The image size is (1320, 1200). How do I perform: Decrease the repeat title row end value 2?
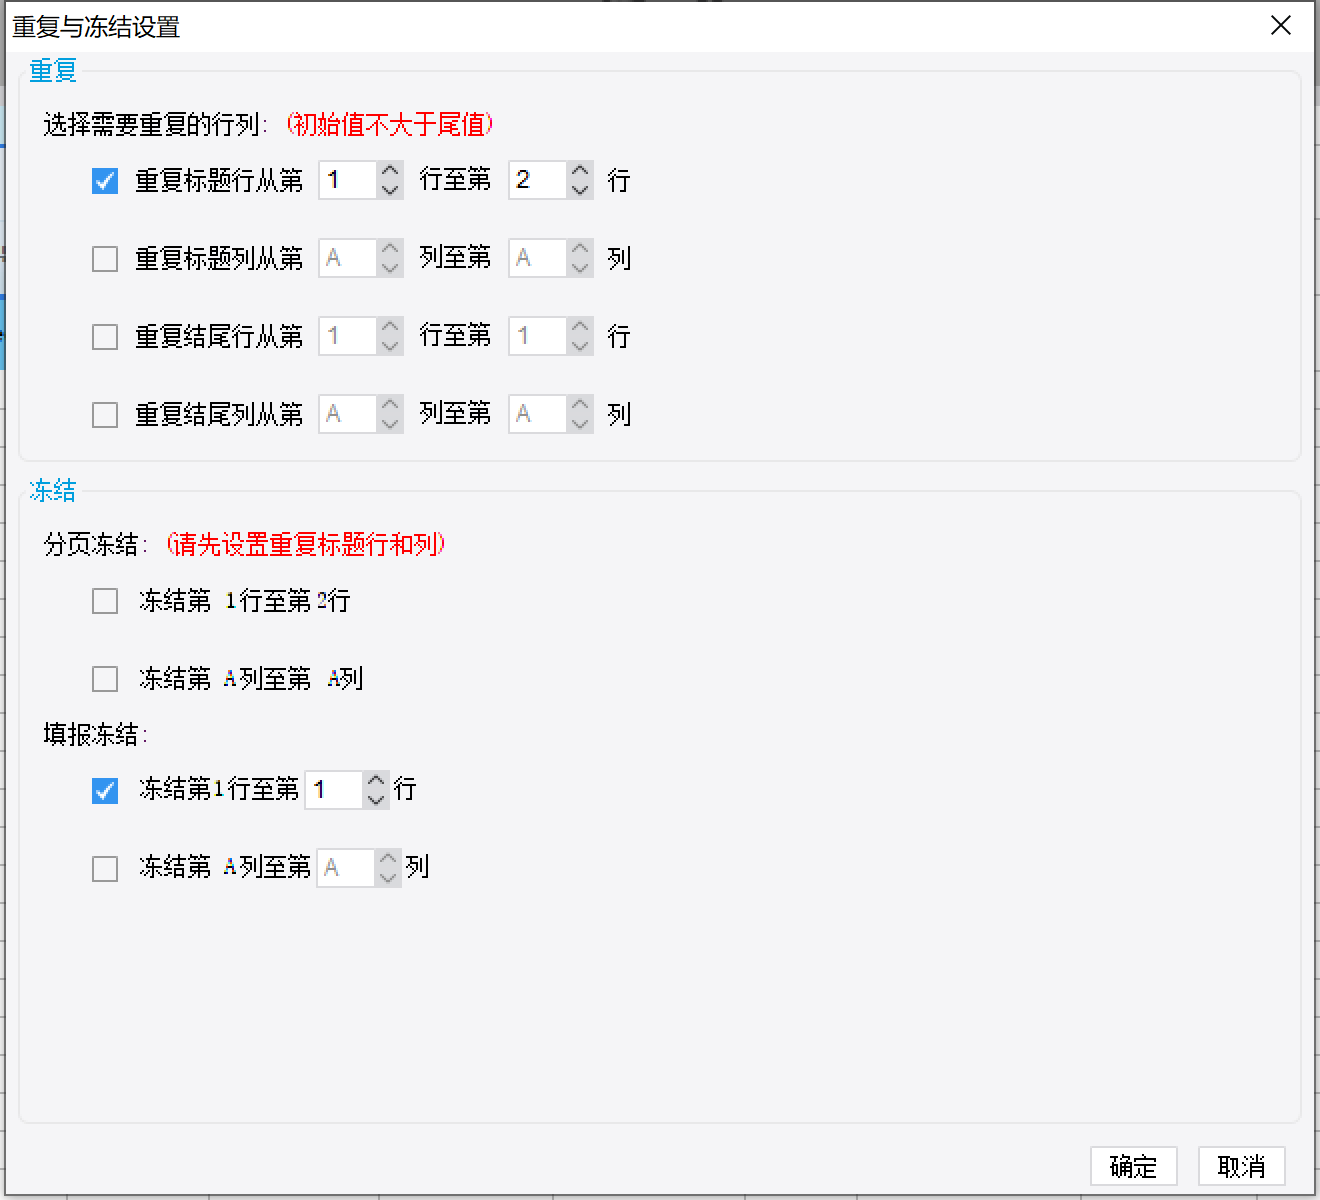(x=580, y=190)
